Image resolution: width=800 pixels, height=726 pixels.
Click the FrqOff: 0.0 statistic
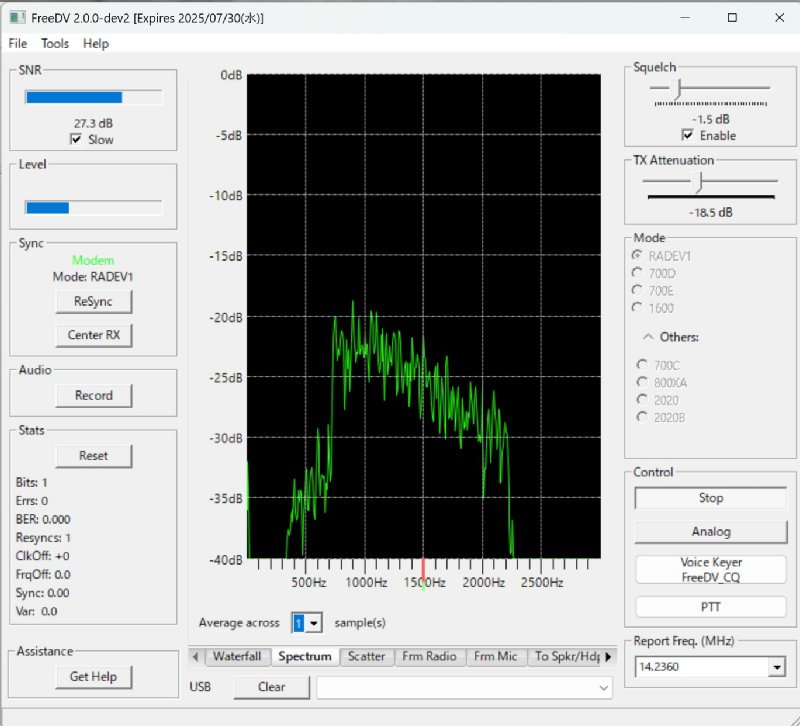pyautogui.click(x=43, y=574)
